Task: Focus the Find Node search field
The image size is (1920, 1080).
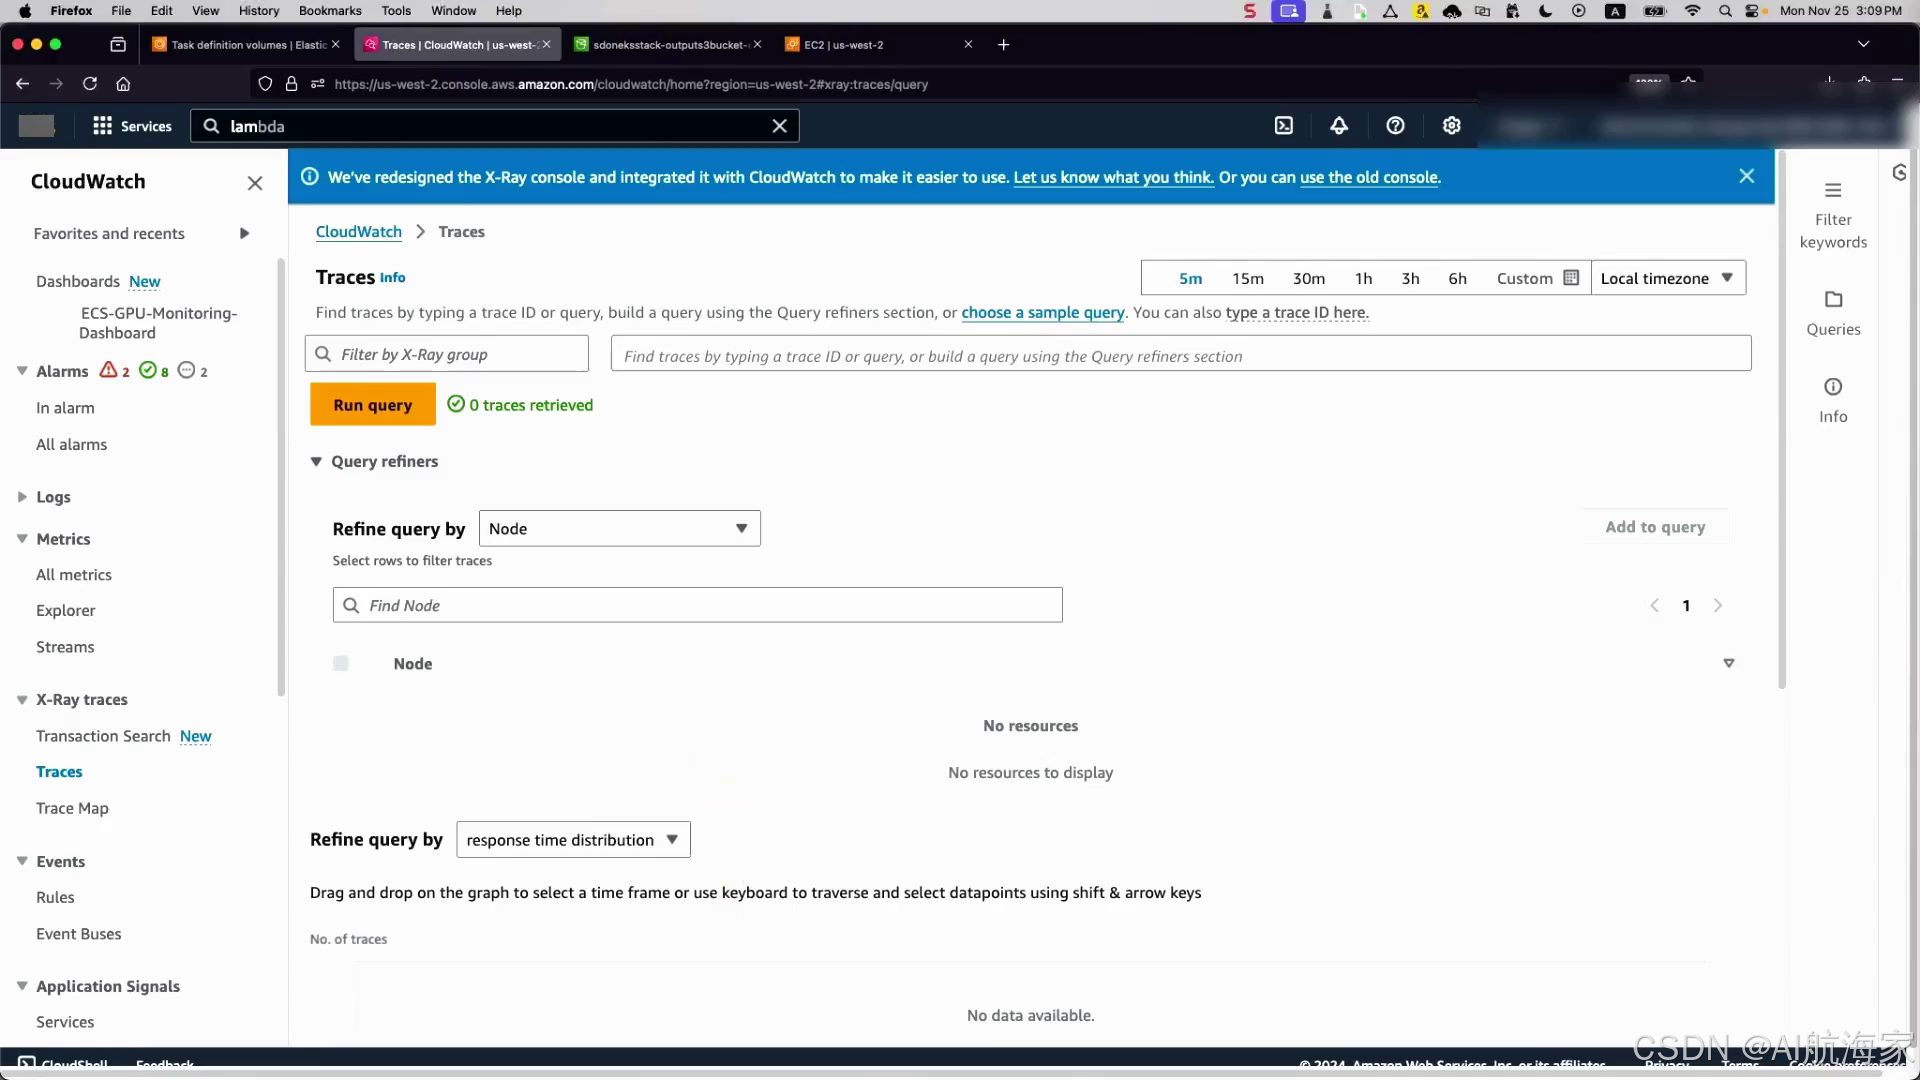Action: click(697, 606)
